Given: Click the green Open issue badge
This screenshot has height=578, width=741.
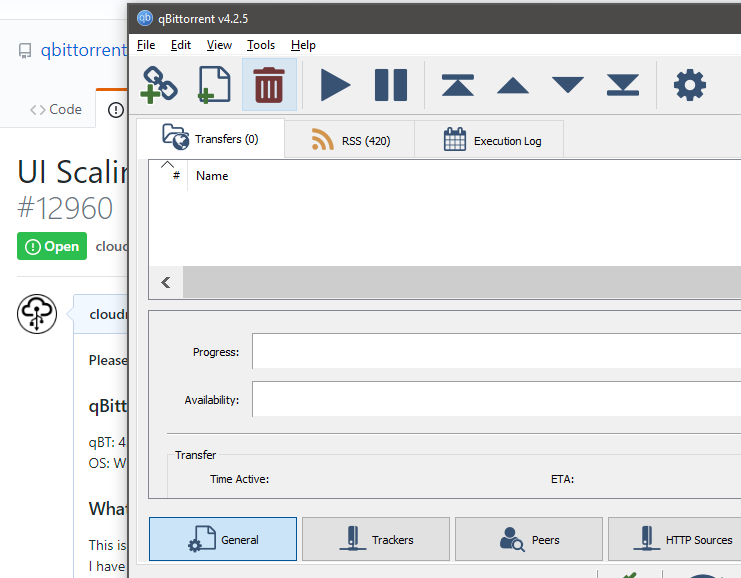Looking at the screenshot, I should coord(52,246).
